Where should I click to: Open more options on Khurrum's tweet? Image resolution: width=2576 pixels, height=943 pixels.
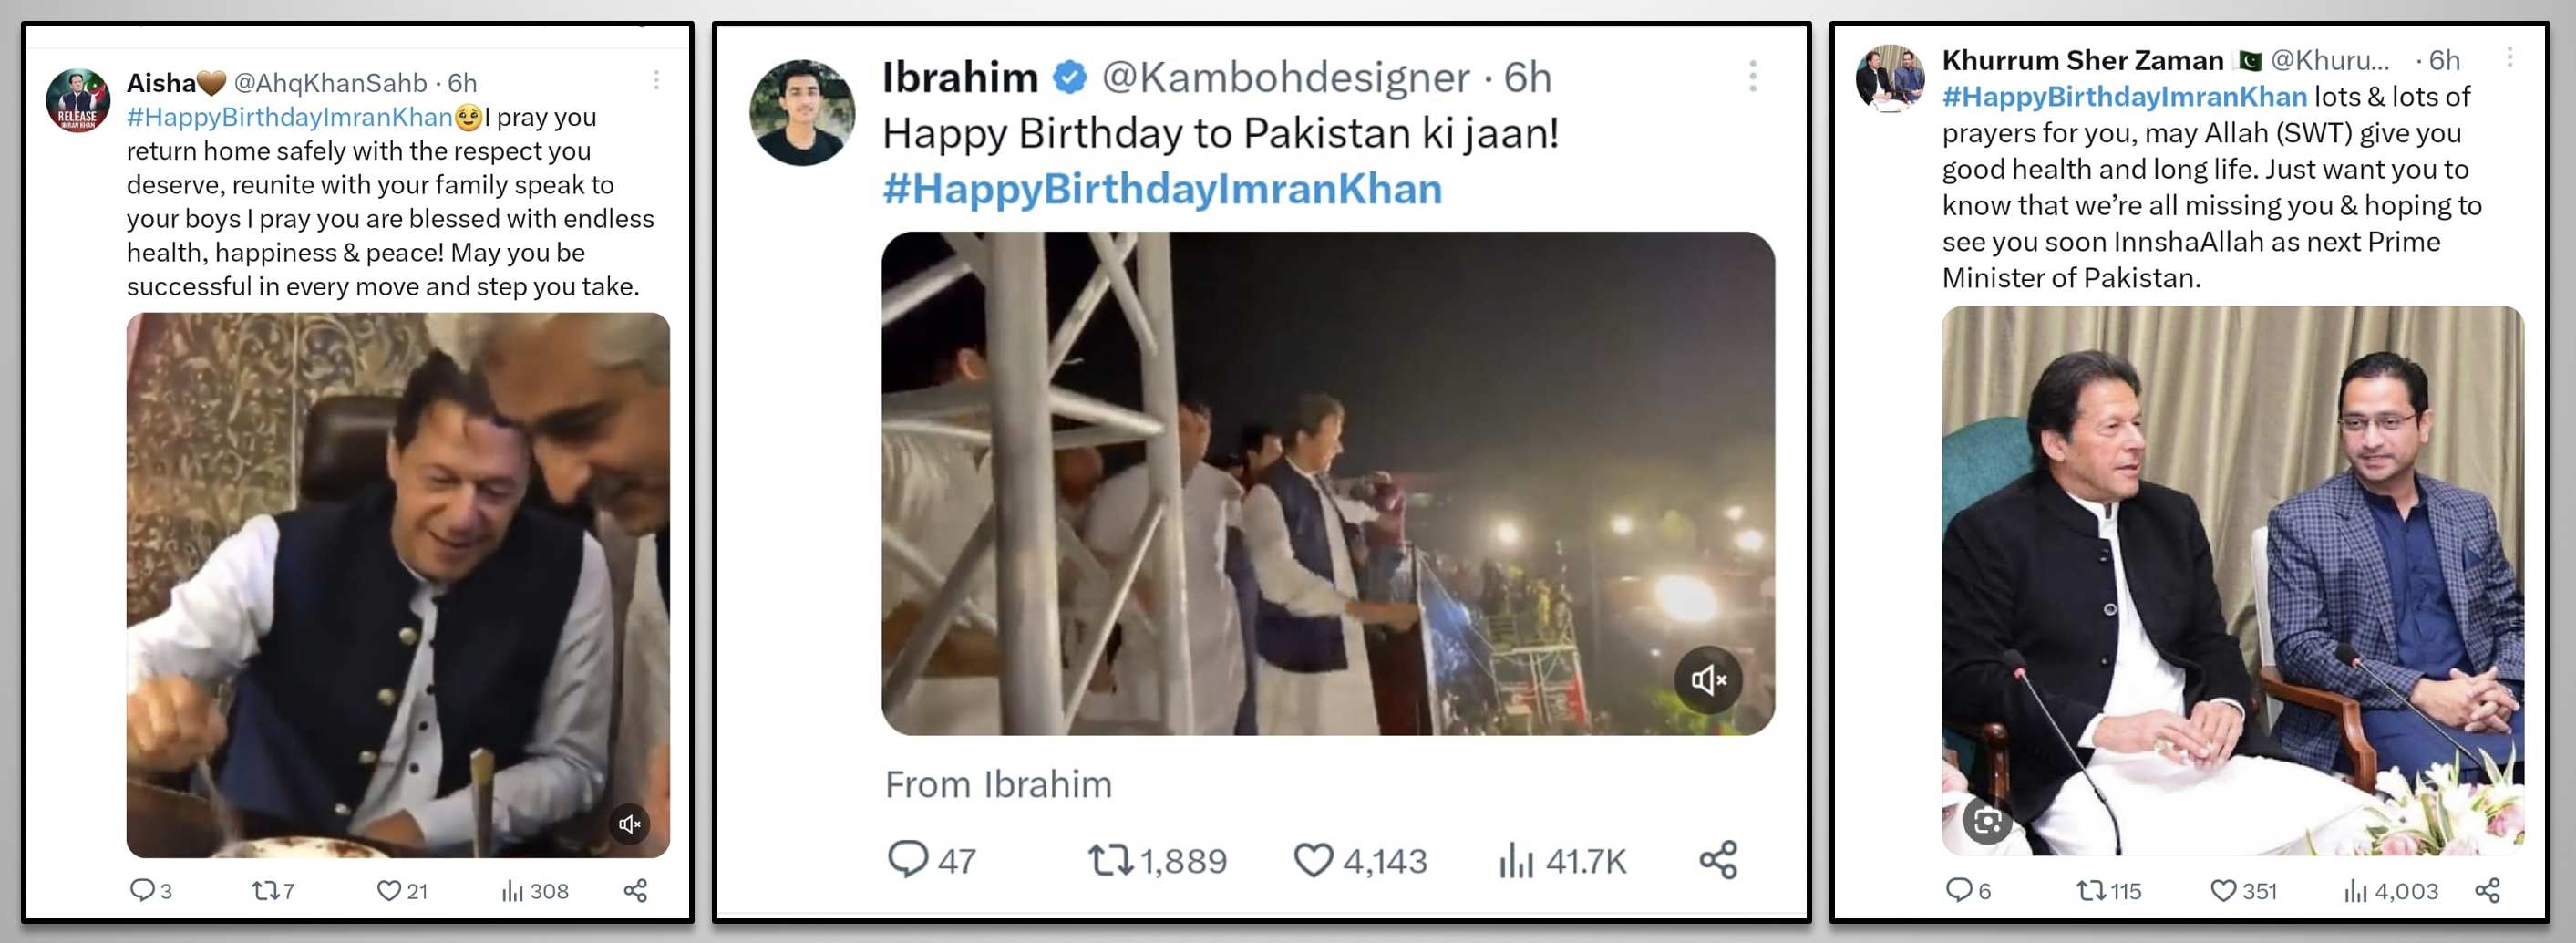coord(2509,58)
